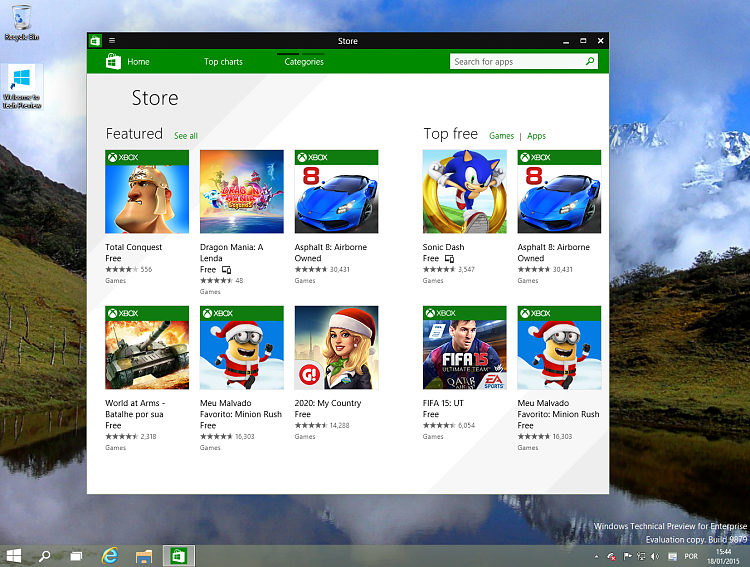This screenshot has width=750, height=567.
Task: Open Sonic Dash app tile
Action: point(464,191)
